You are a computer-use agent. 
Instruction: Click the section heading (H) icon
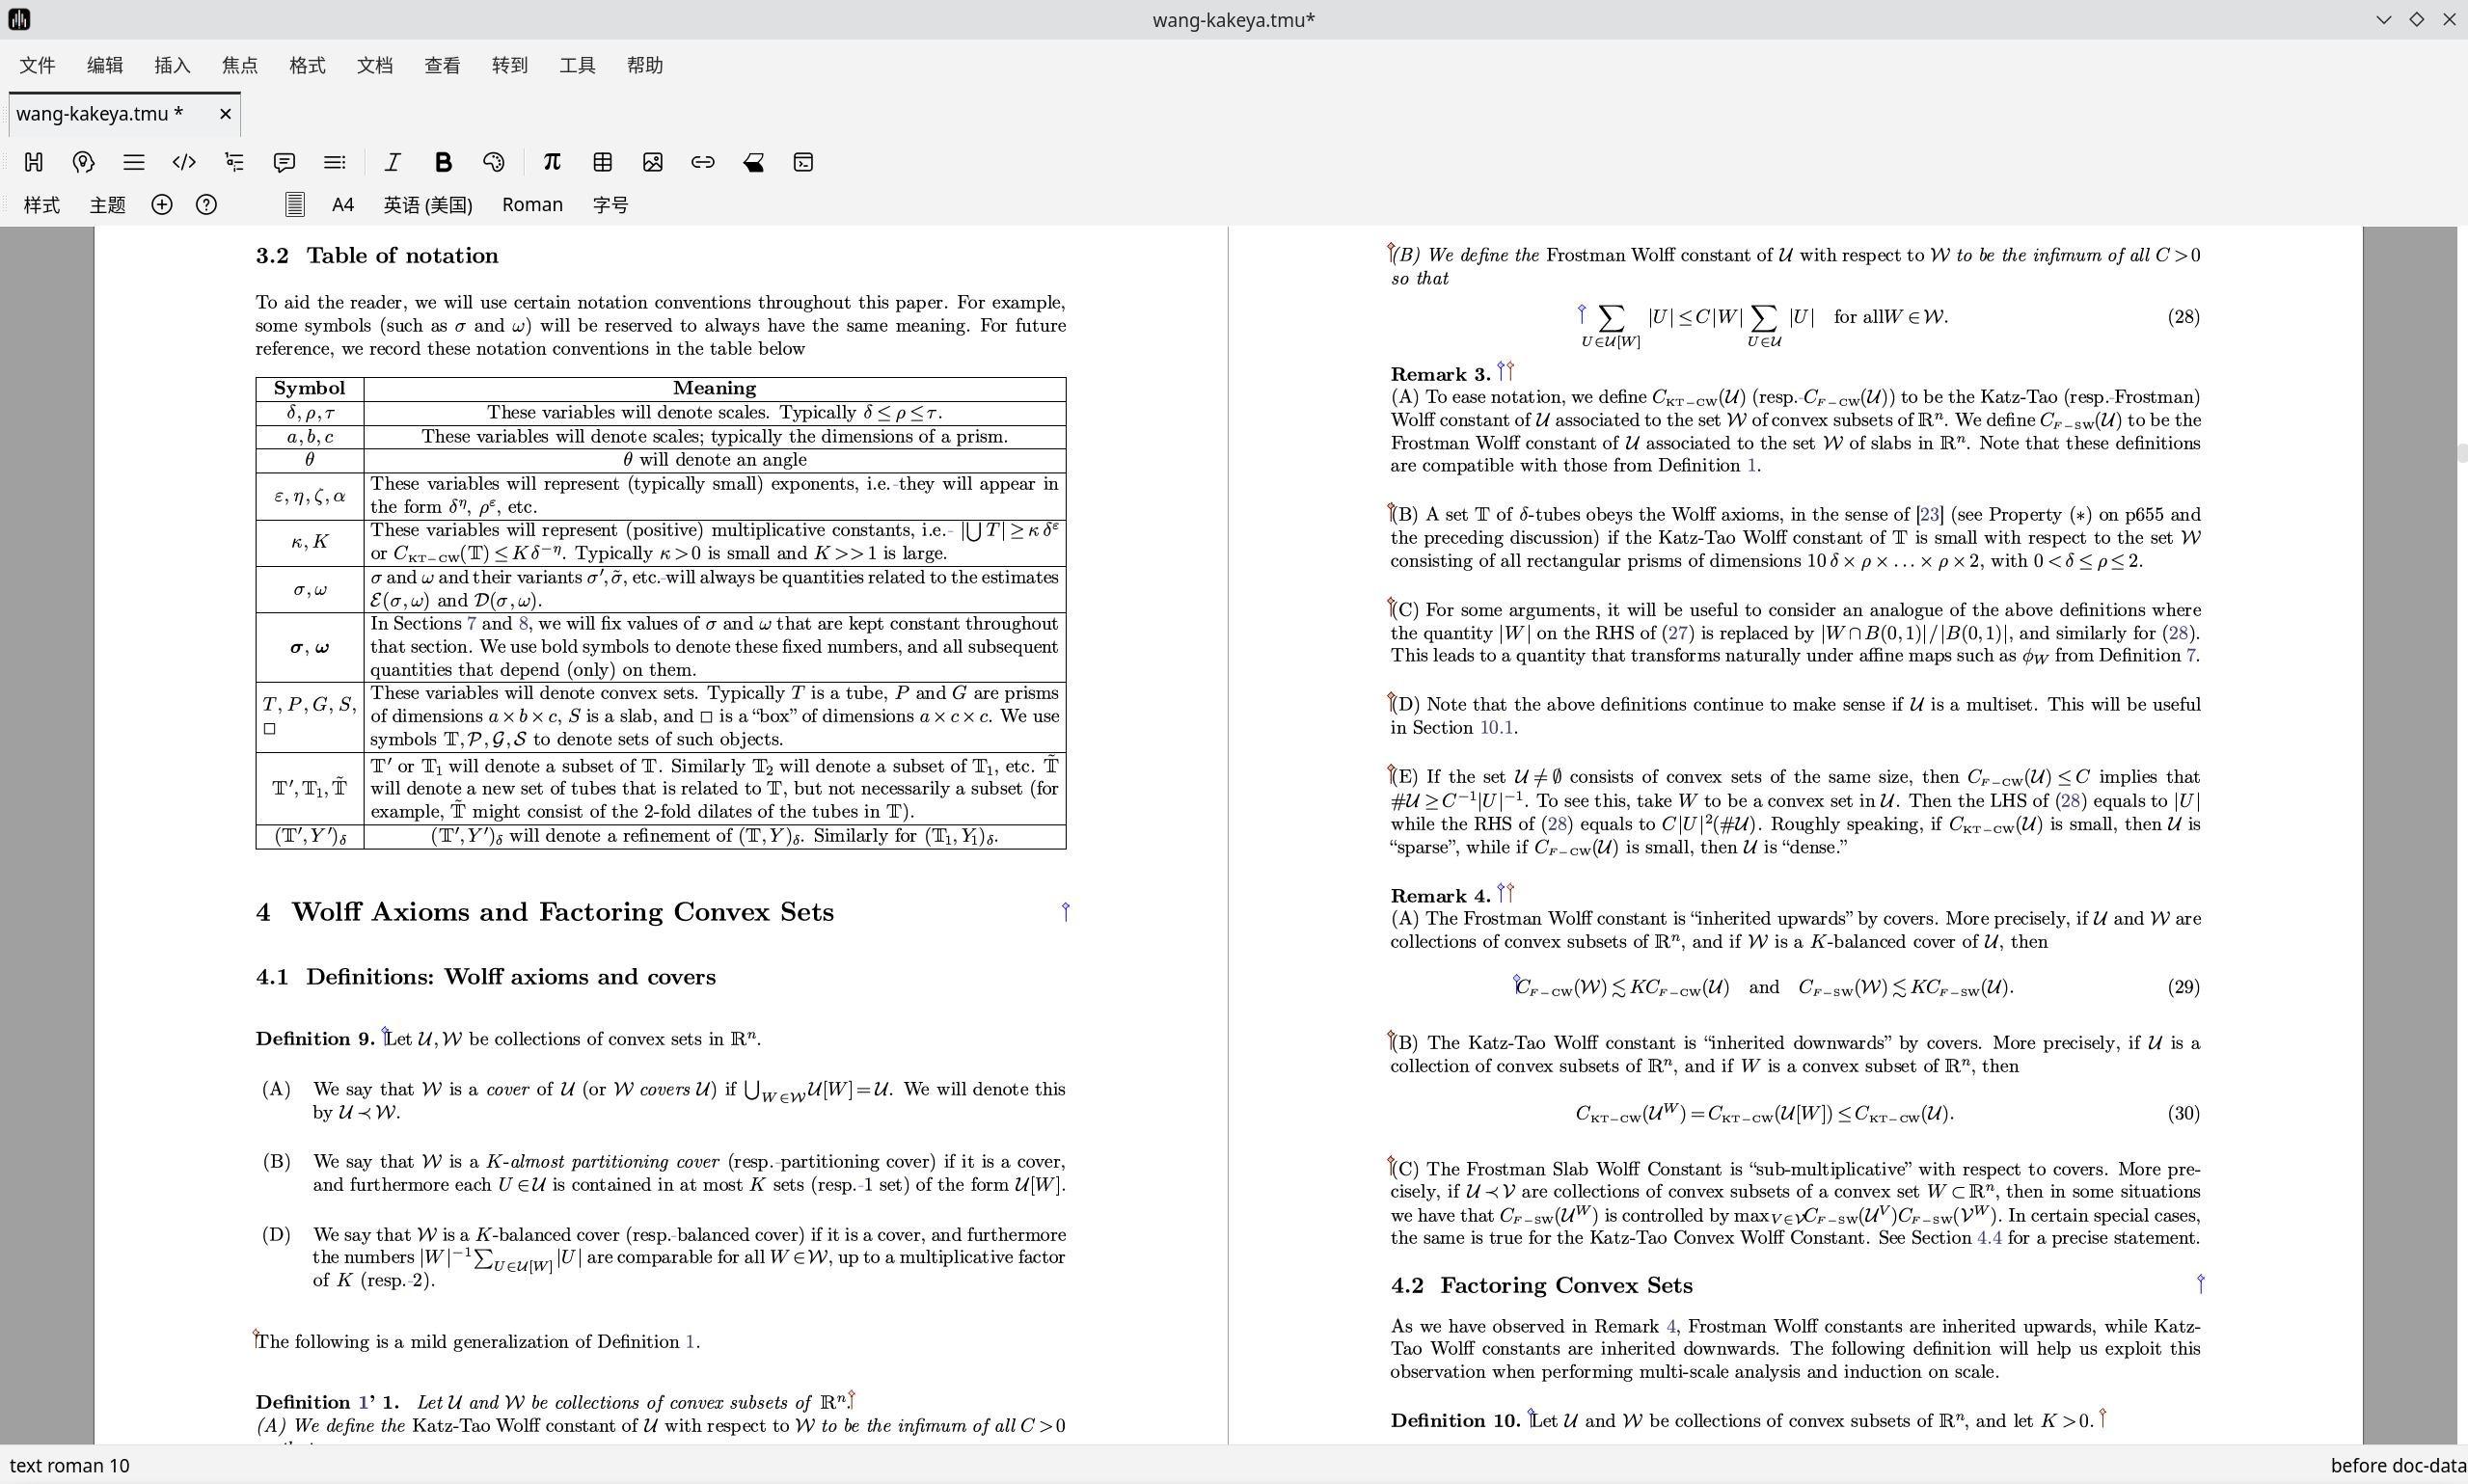tap(33, 162)
